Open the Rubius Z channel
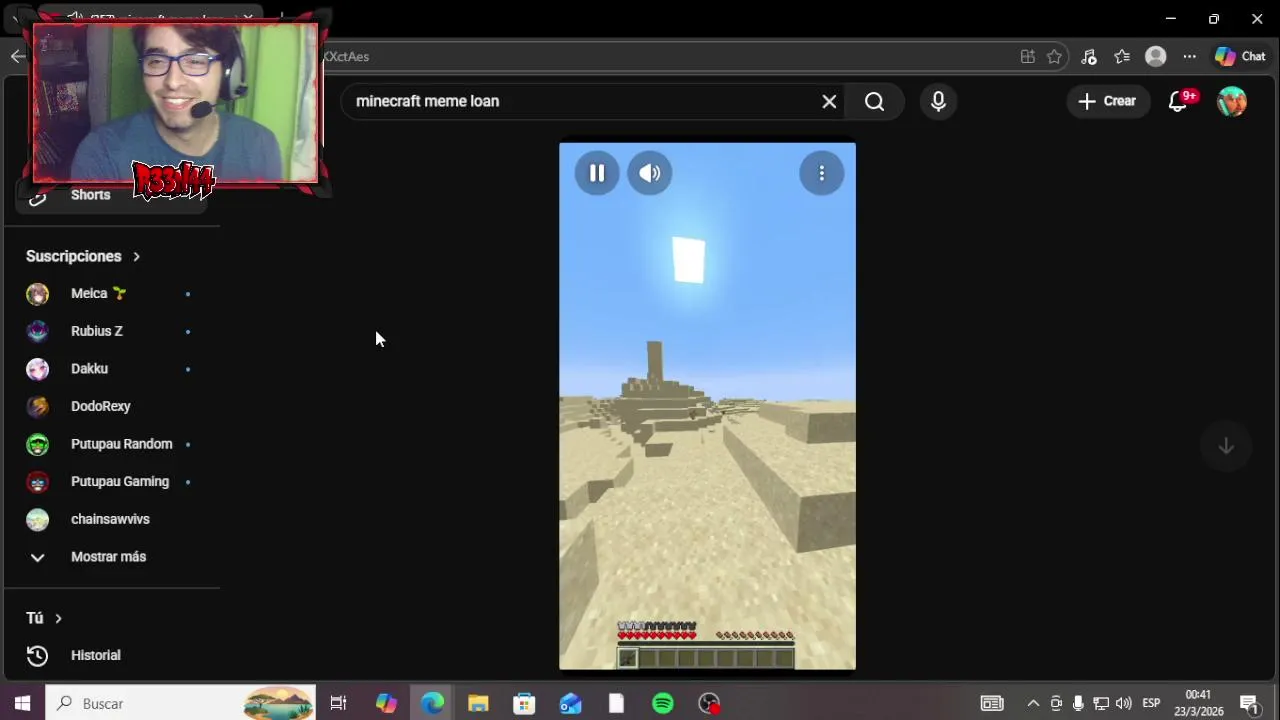 click(110, 331)
